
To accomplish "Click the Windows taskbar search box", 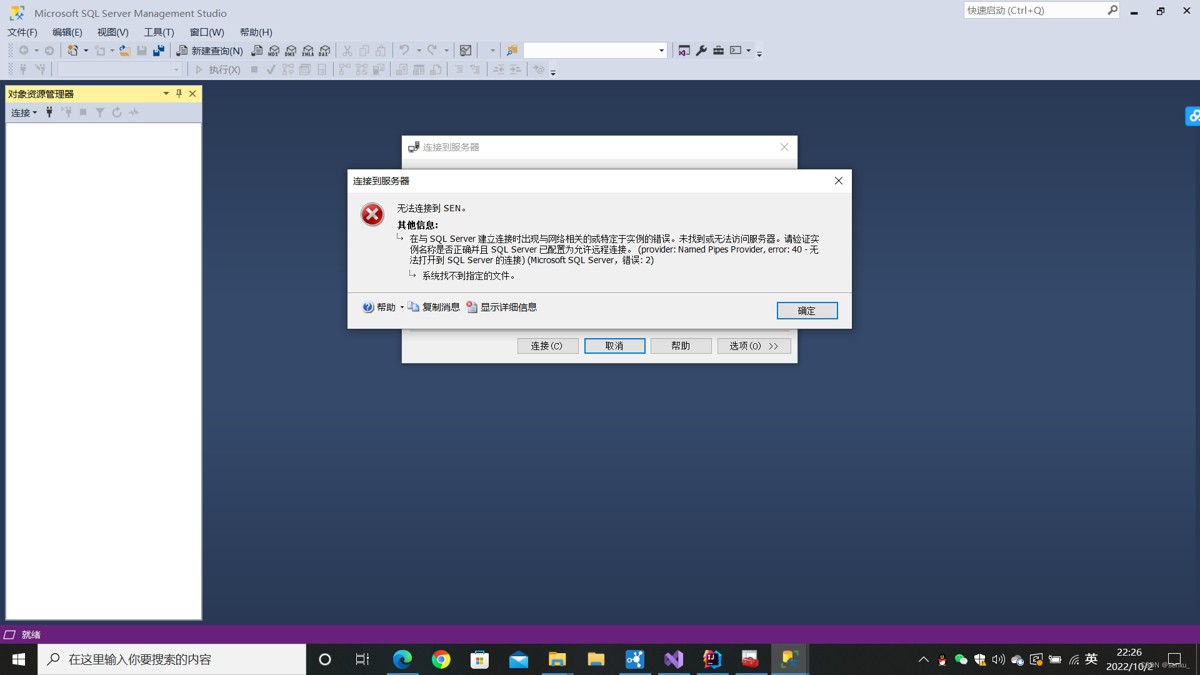I will 172,659.
